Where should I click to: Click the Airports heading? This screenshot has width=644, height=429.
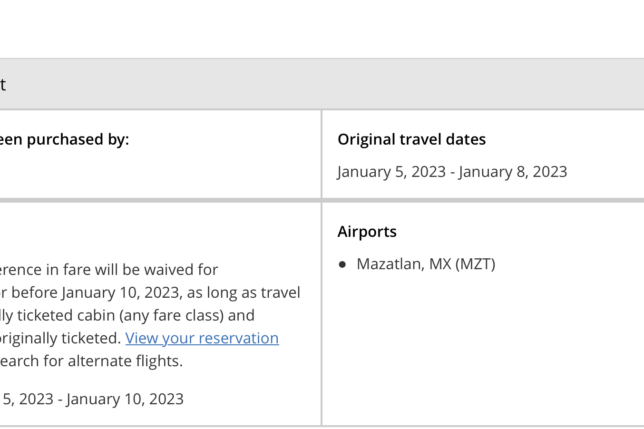point(367,232)
